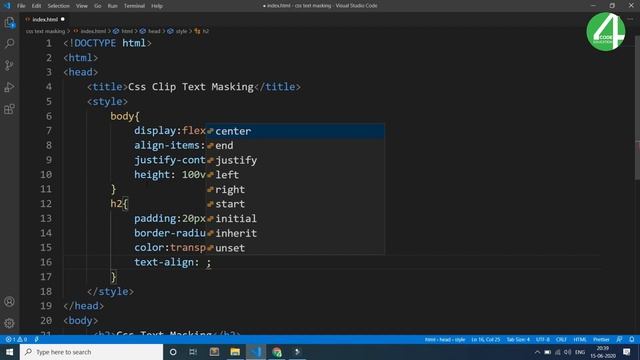Select 'inherit' autocomplete suggestion
Viewport: 640px width, 360px height.
click(295, 233)
